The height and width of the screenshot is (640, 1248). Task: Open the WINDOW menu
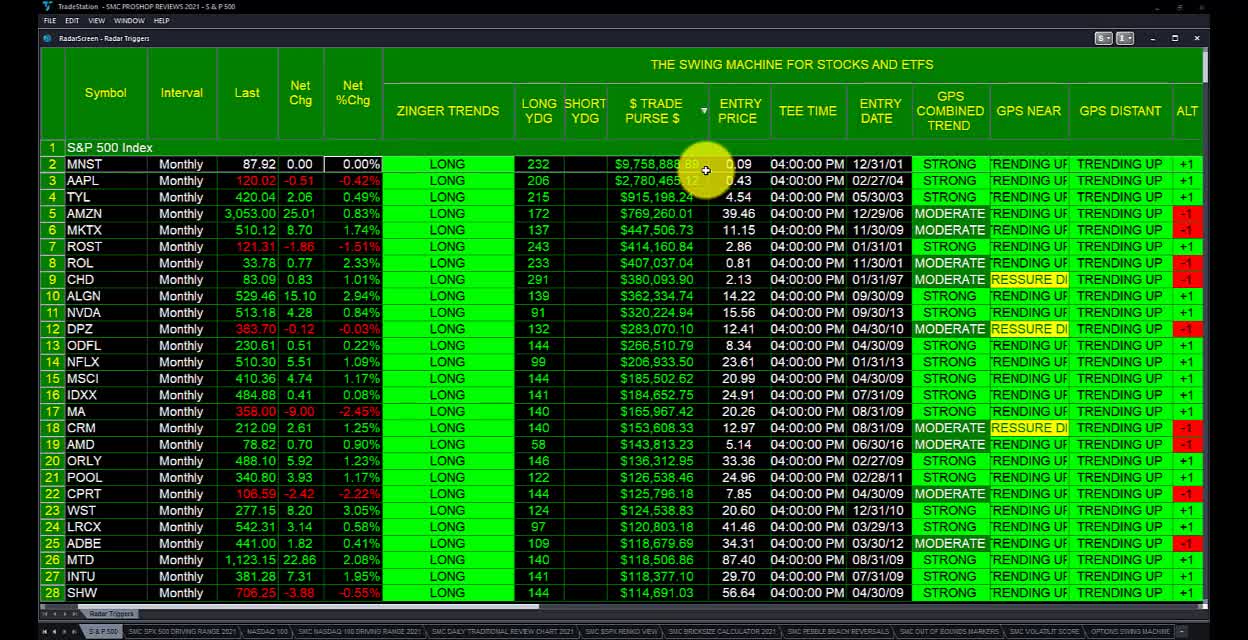click(x=129, y=20)
